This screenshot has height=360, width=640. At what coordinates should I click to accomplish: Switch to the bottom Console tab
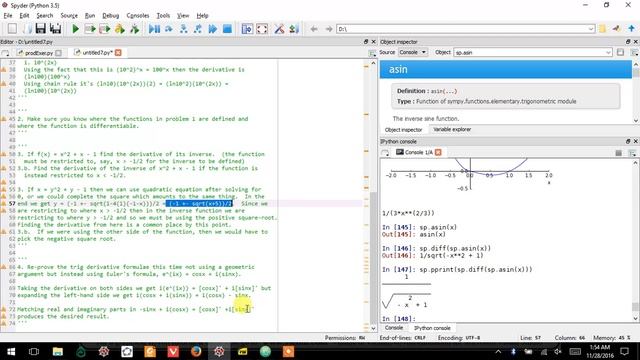pyautogui.click(x=393, y=328)
